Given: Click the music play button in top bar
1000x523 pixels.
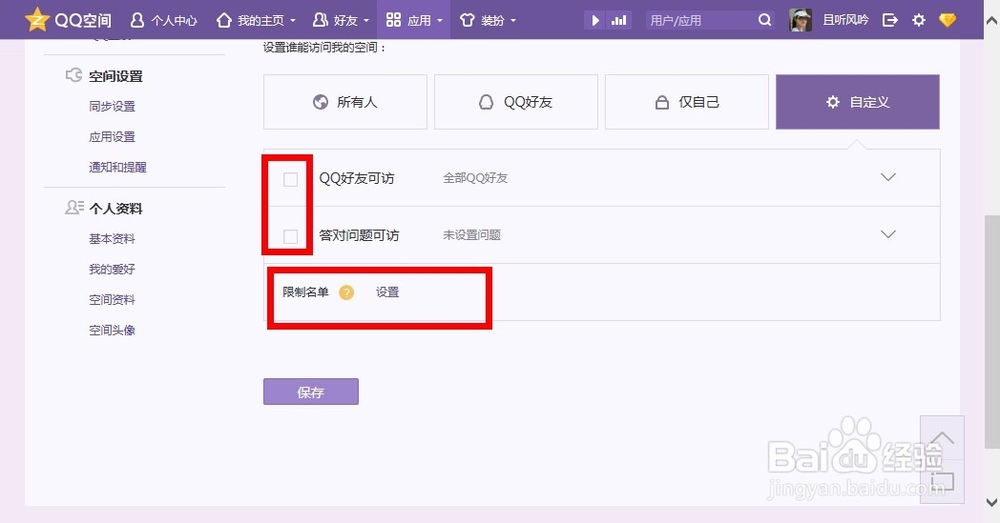Looking at the screenshot, I should (x=595, y=20).
